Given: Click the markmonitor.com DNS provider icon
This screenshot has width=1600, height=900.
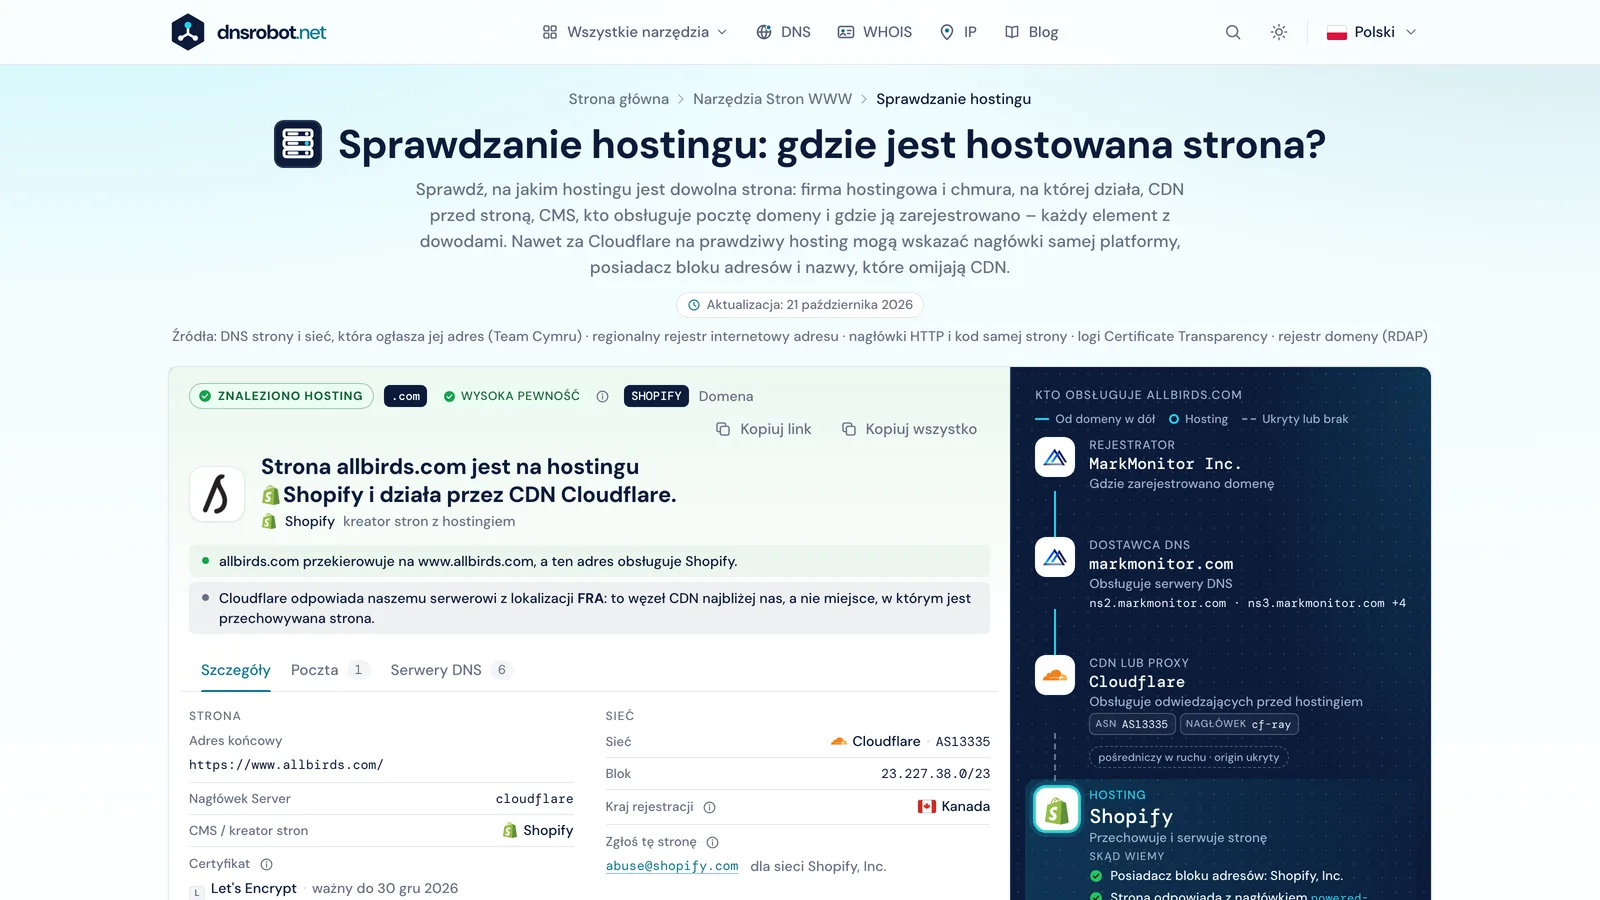Looking at the screenshot, I should (x=1055, y=557).
